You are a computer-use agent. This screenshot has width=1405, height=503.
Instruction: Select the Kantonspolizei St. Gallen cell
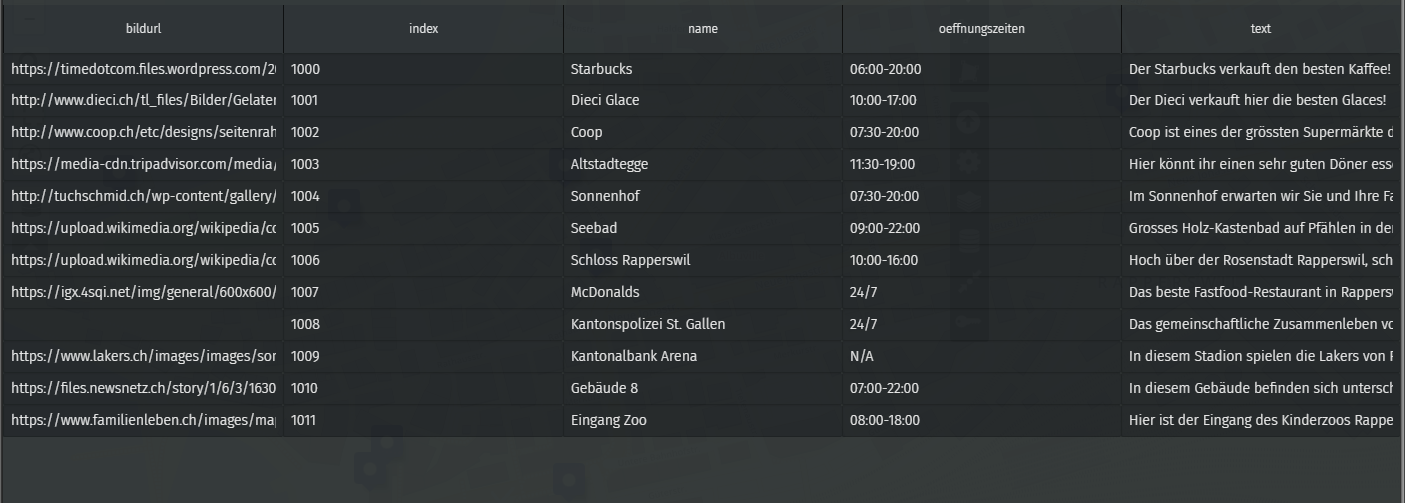point(647,325)
